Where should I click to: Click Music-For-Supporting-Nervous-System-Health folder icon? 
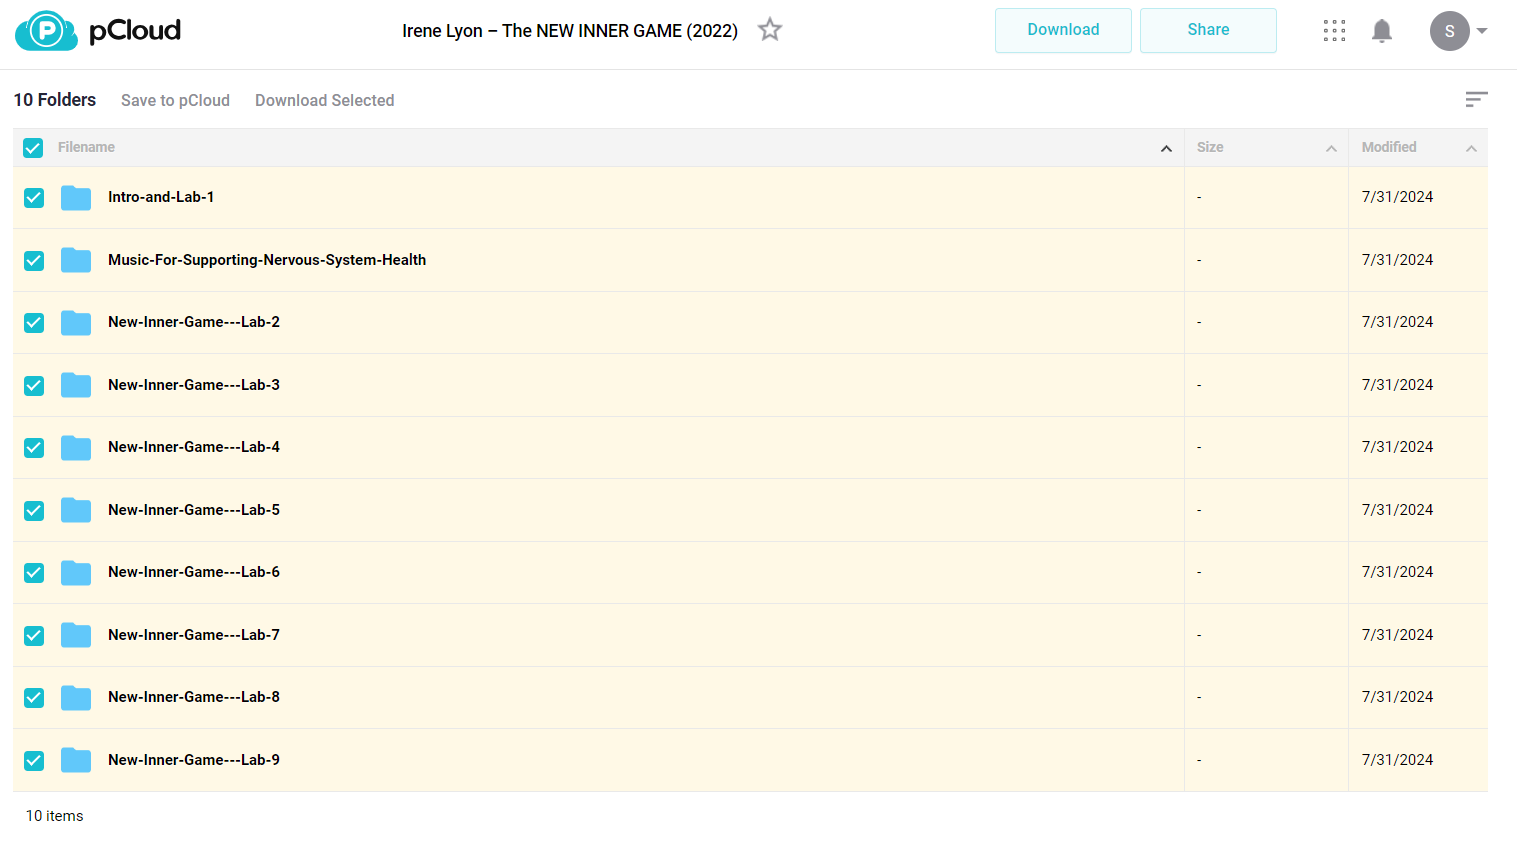click(x=76, y=260)
